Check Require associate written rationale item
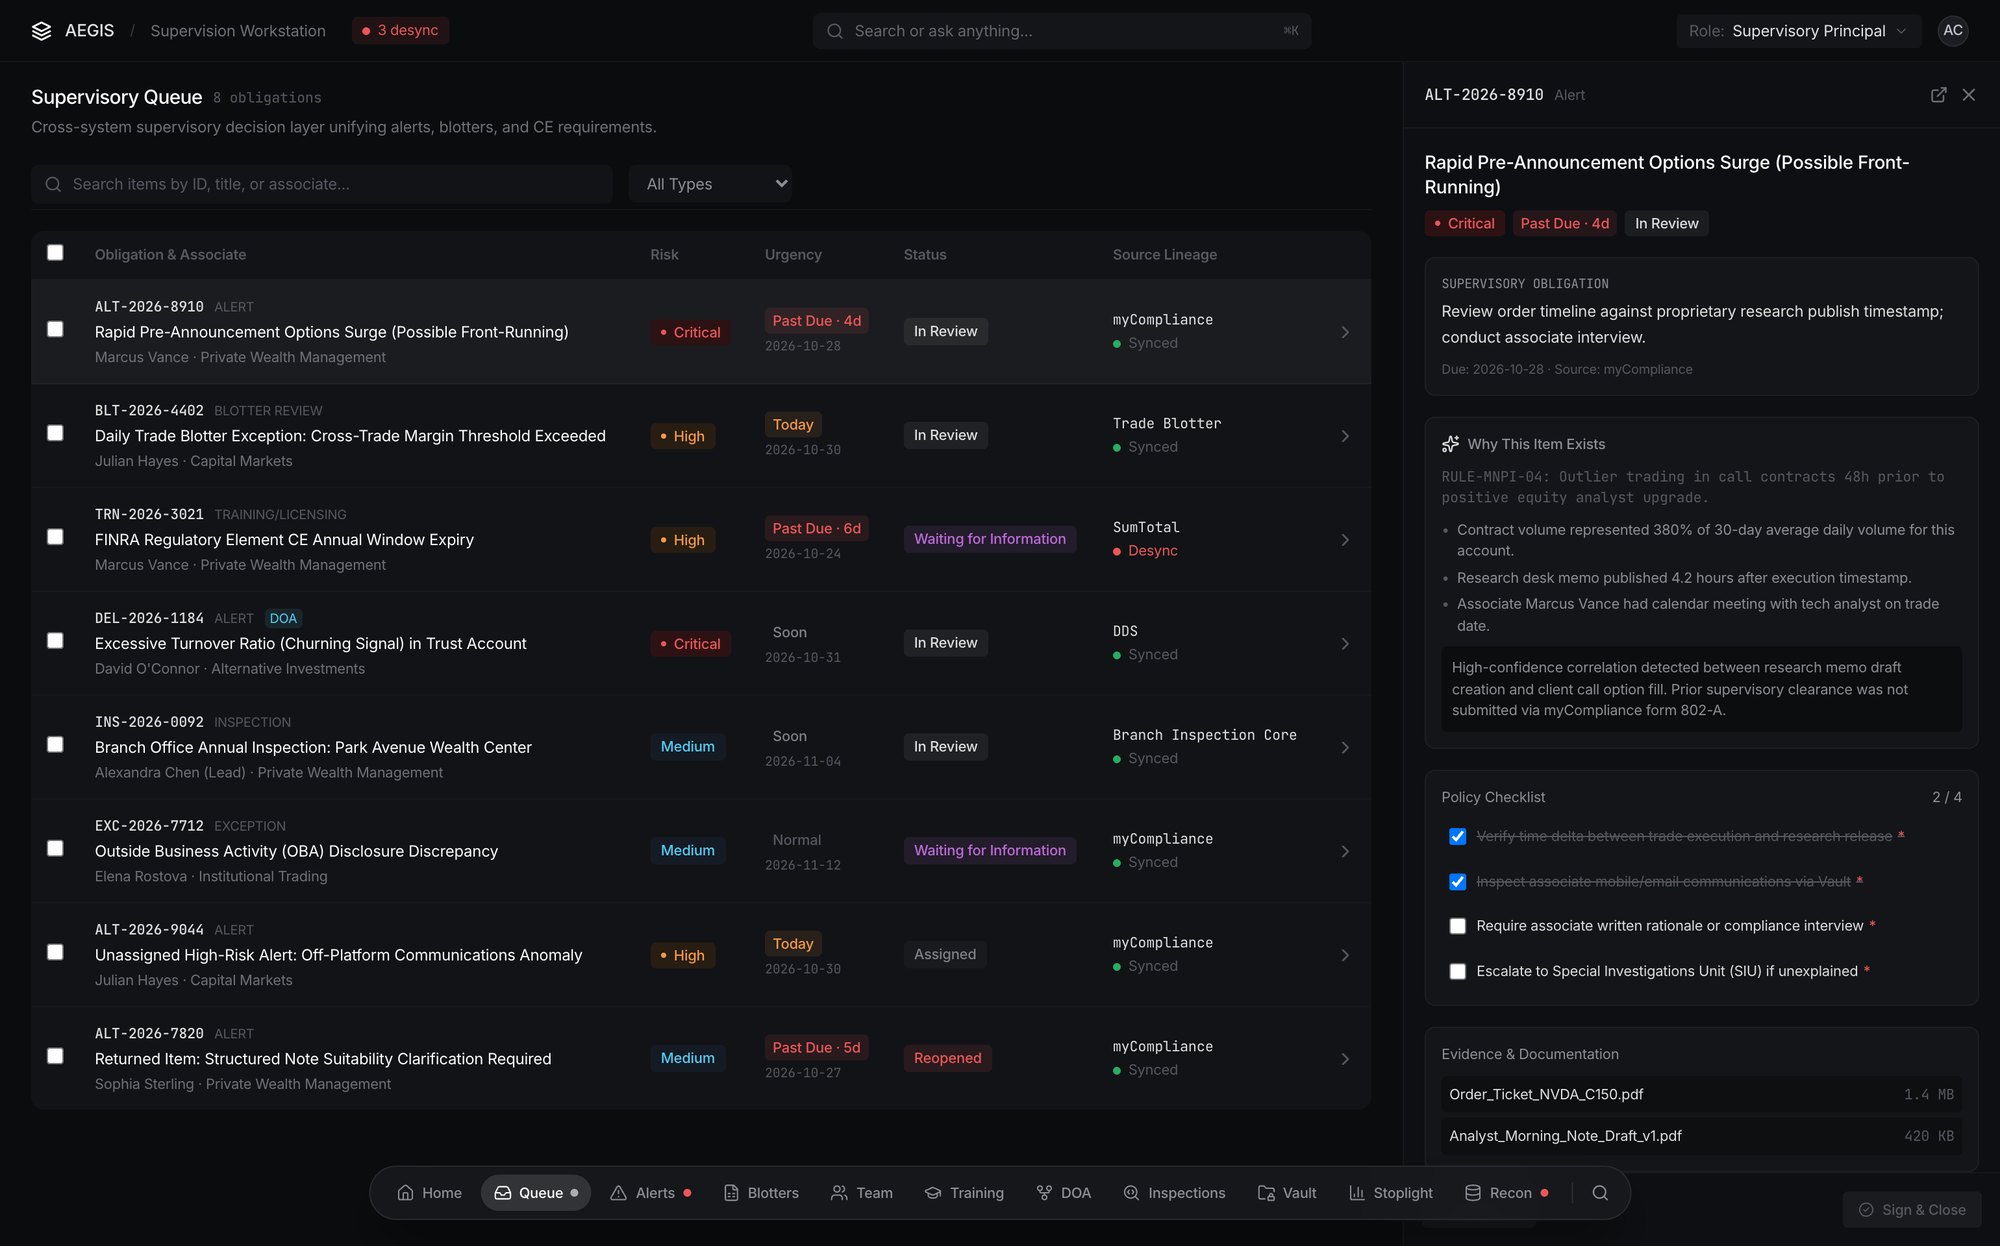The width and height of the screenshot is (2000, 1246). click(1457, 927)
